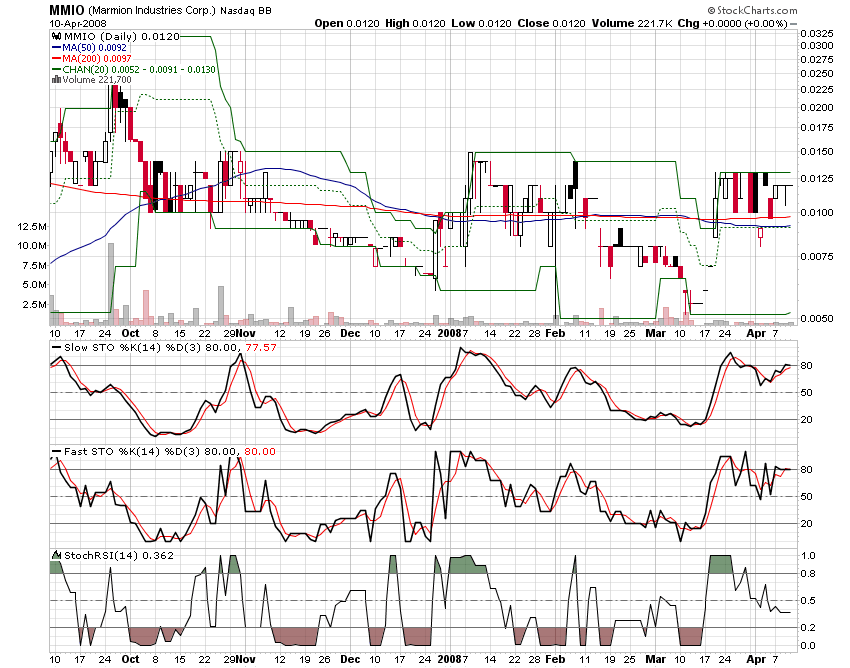This screenshot has height=668, width=850.
Task: Click the 0.0325 price axis label
Action: click(817, 34)
